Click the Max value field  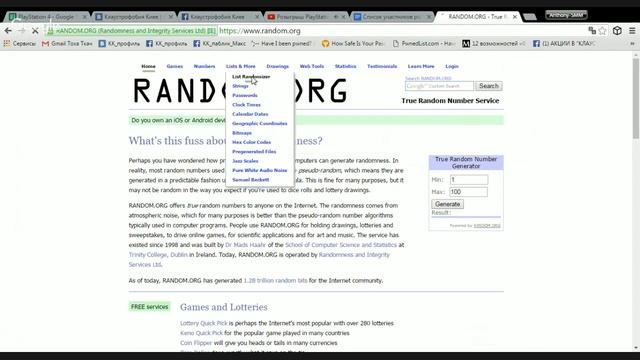[x=469, y=192]
